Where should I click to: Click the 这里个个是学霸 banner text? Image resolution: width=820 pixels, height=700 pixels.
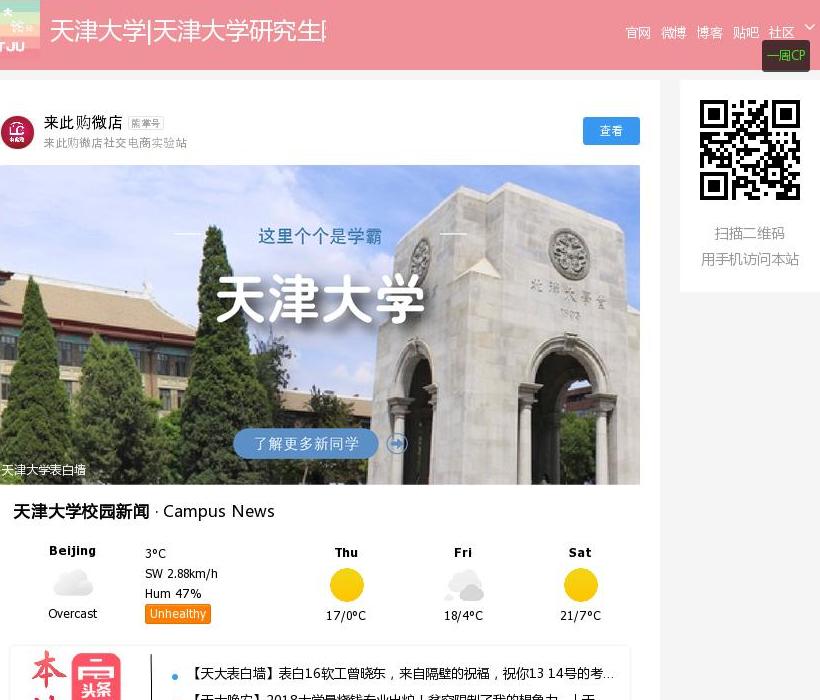pyautogui.click(x=320, y=236)
